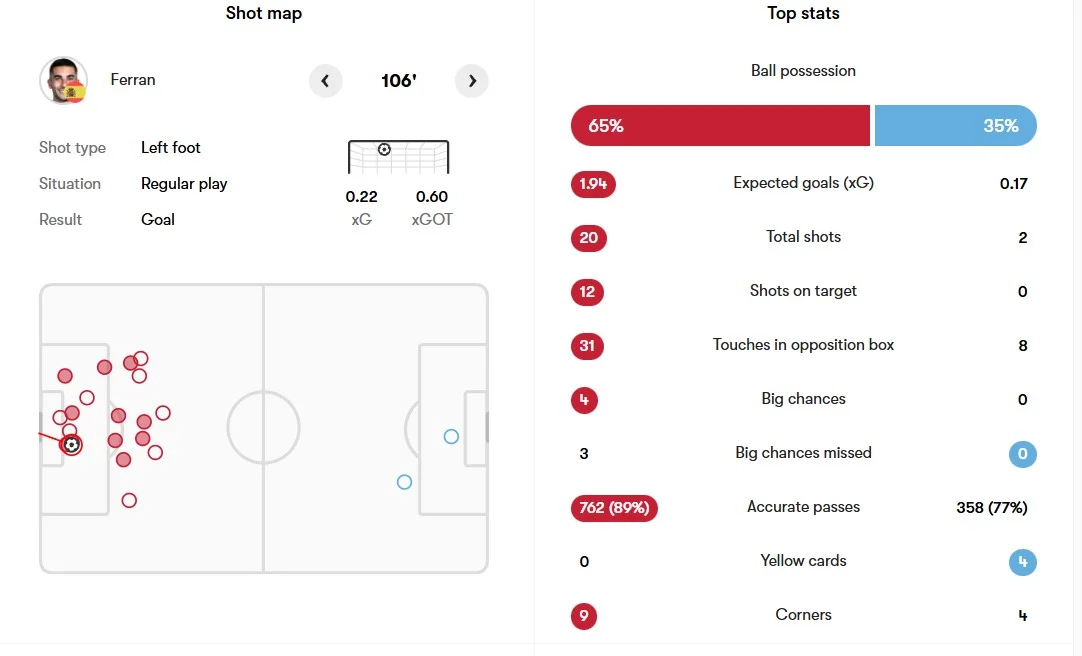Viewport: 1082px width, 656px height.
Task: Click the 1.94 expected goals badge
Action: [593, 184]
